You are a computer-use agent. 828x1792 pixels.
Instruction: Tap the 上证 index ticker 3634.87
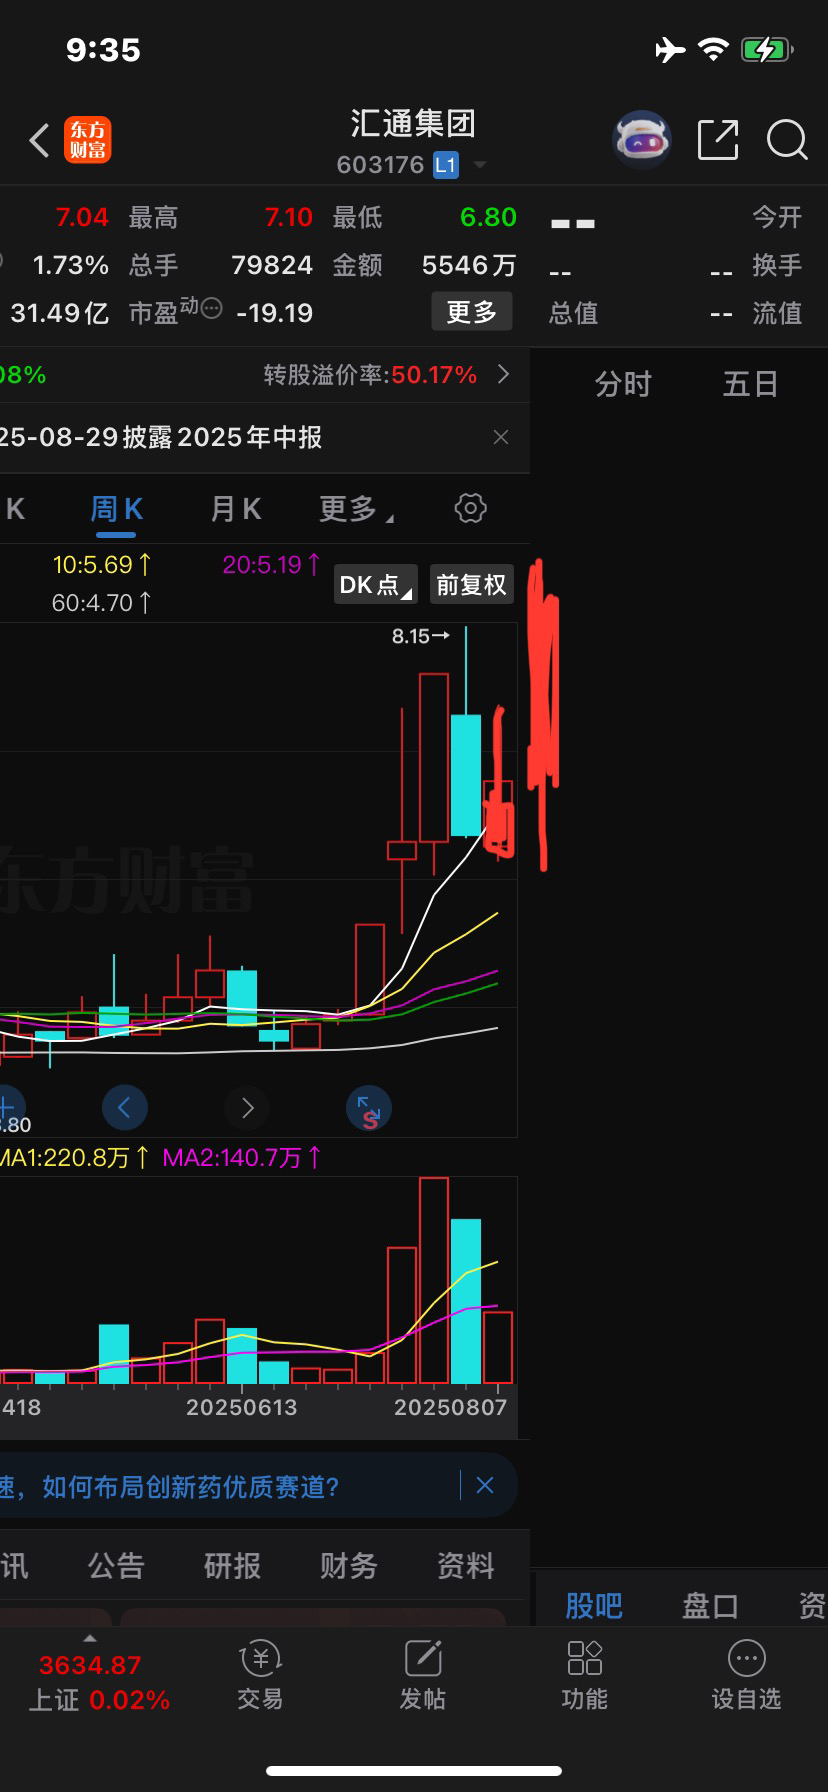[90, 1666]
